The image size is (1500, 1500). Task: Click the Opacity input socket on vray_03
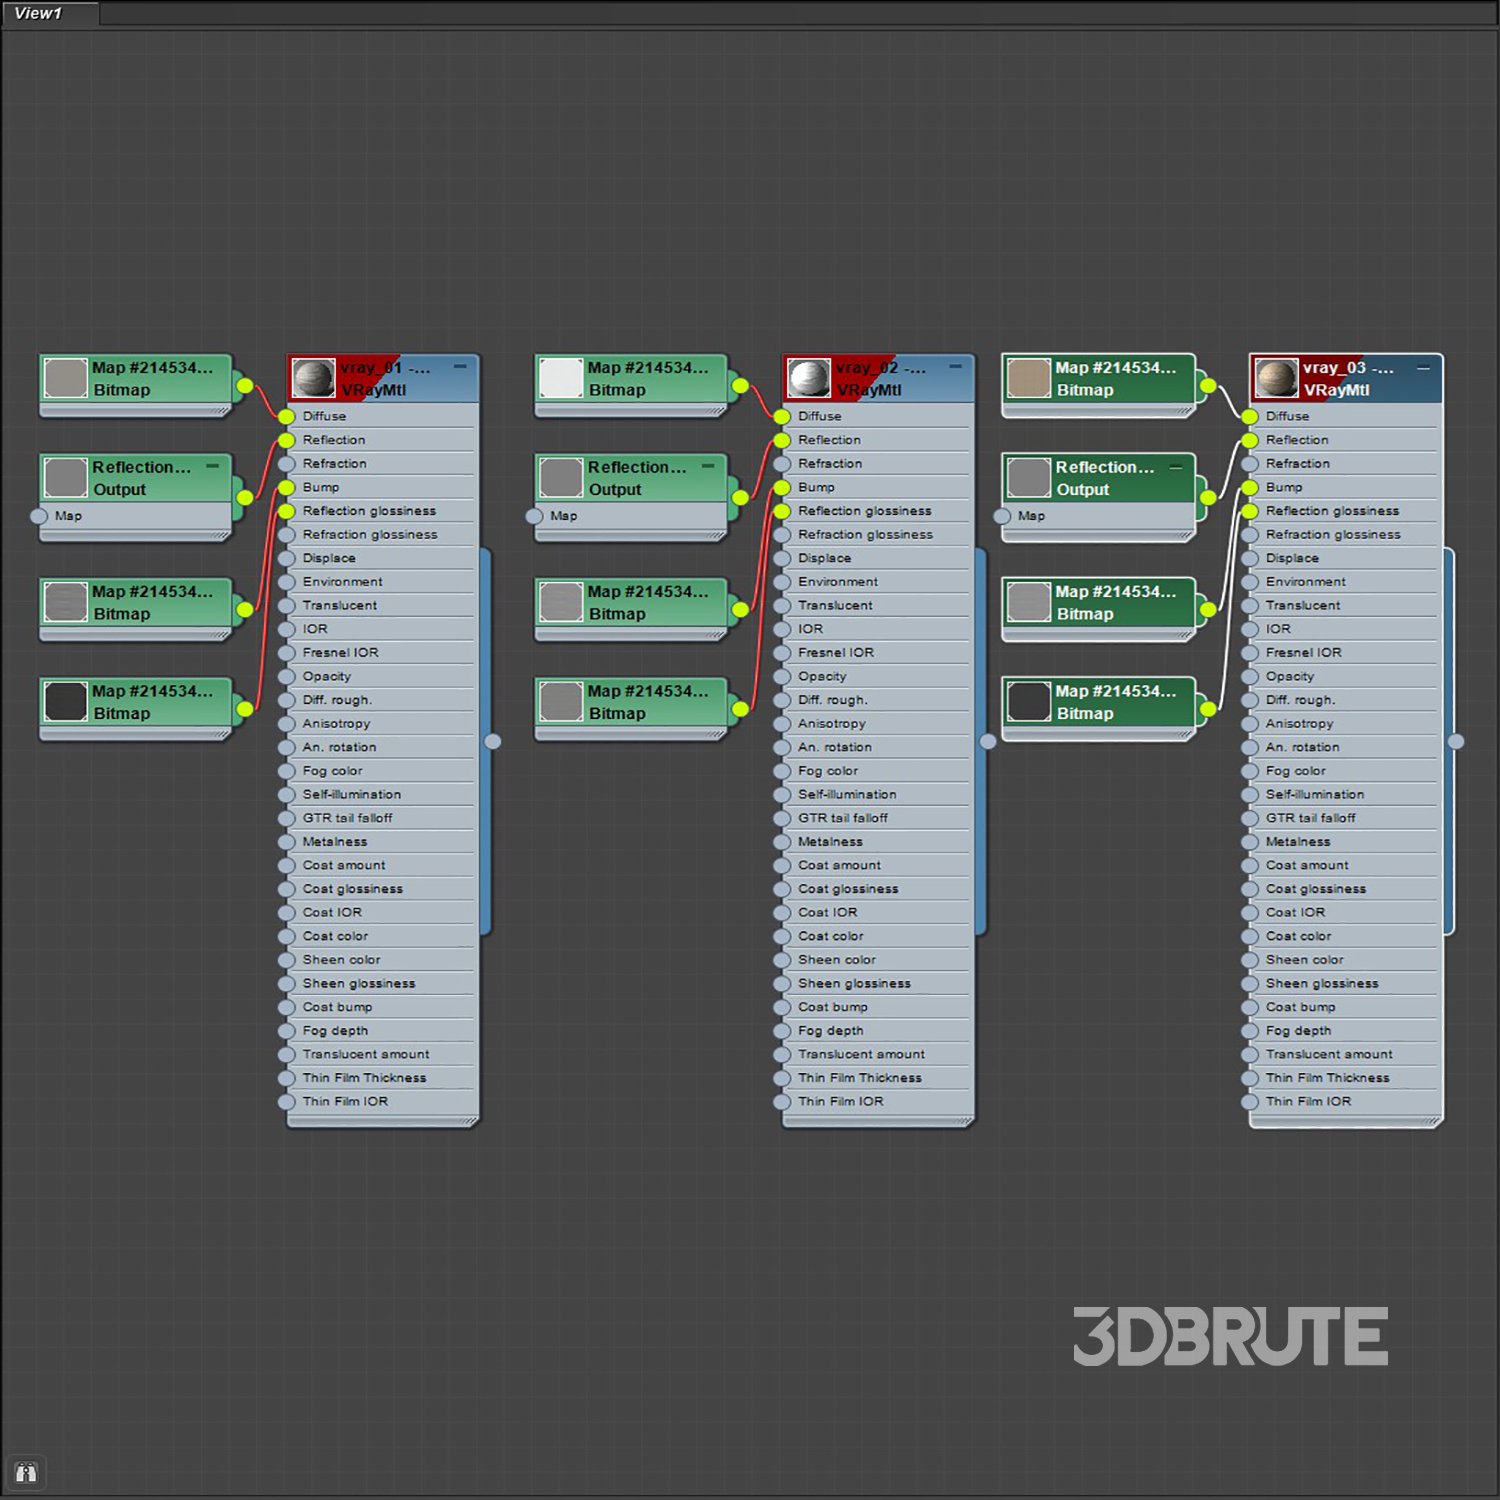tap(1250, 677)
